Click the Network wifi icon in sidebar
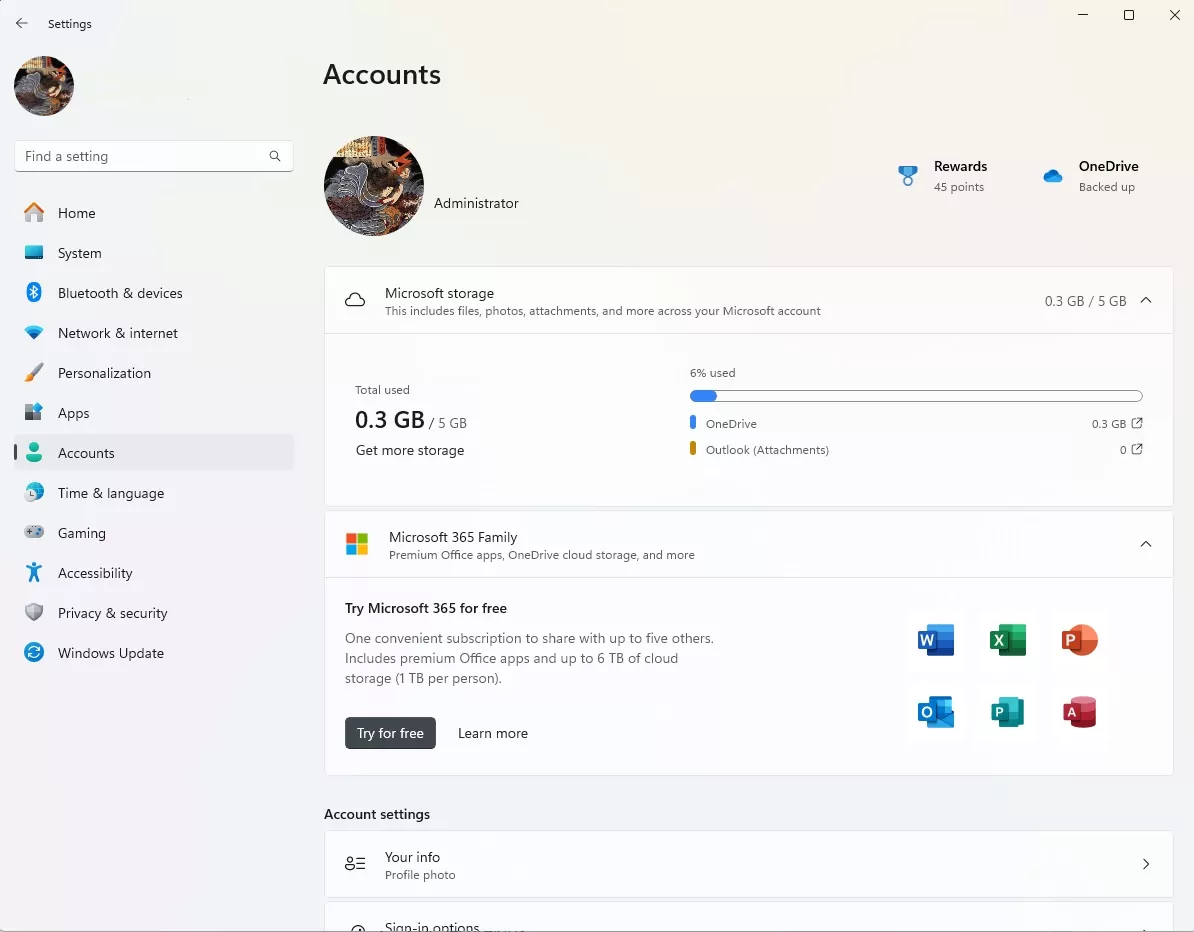This screenshot has height=932, width=1194. tap(34, 333)
